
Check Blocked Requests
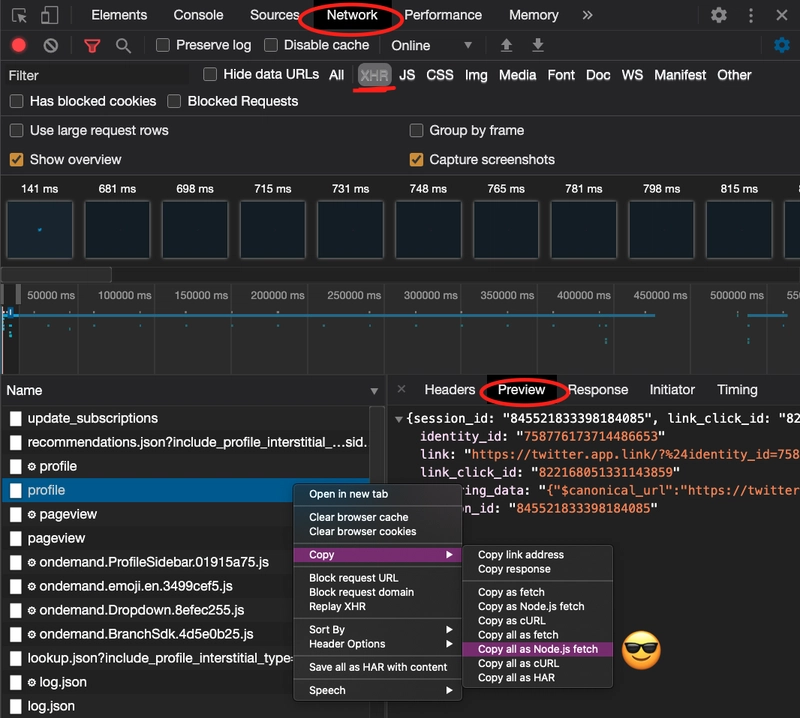pos(174,101)
